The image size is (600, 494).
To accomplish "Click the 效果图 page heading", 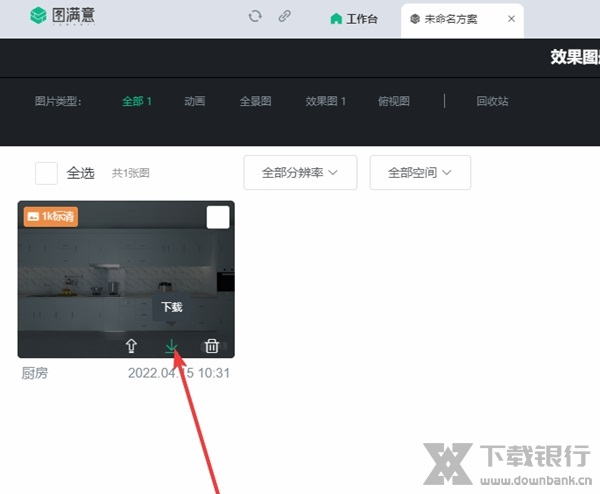I will coord(575,57).
